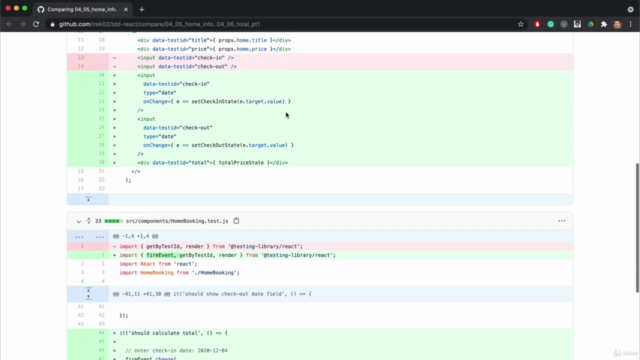Open the HomeBooking.test.js file options menu

pyautogui.click(x=562, y=221)
